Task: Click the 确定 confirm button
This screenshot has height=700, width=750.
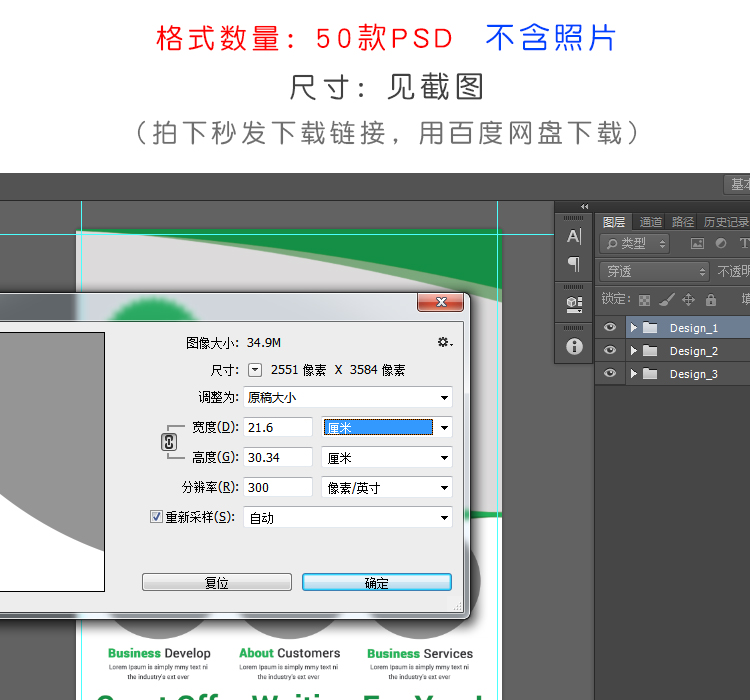Action: coord(376,583)
